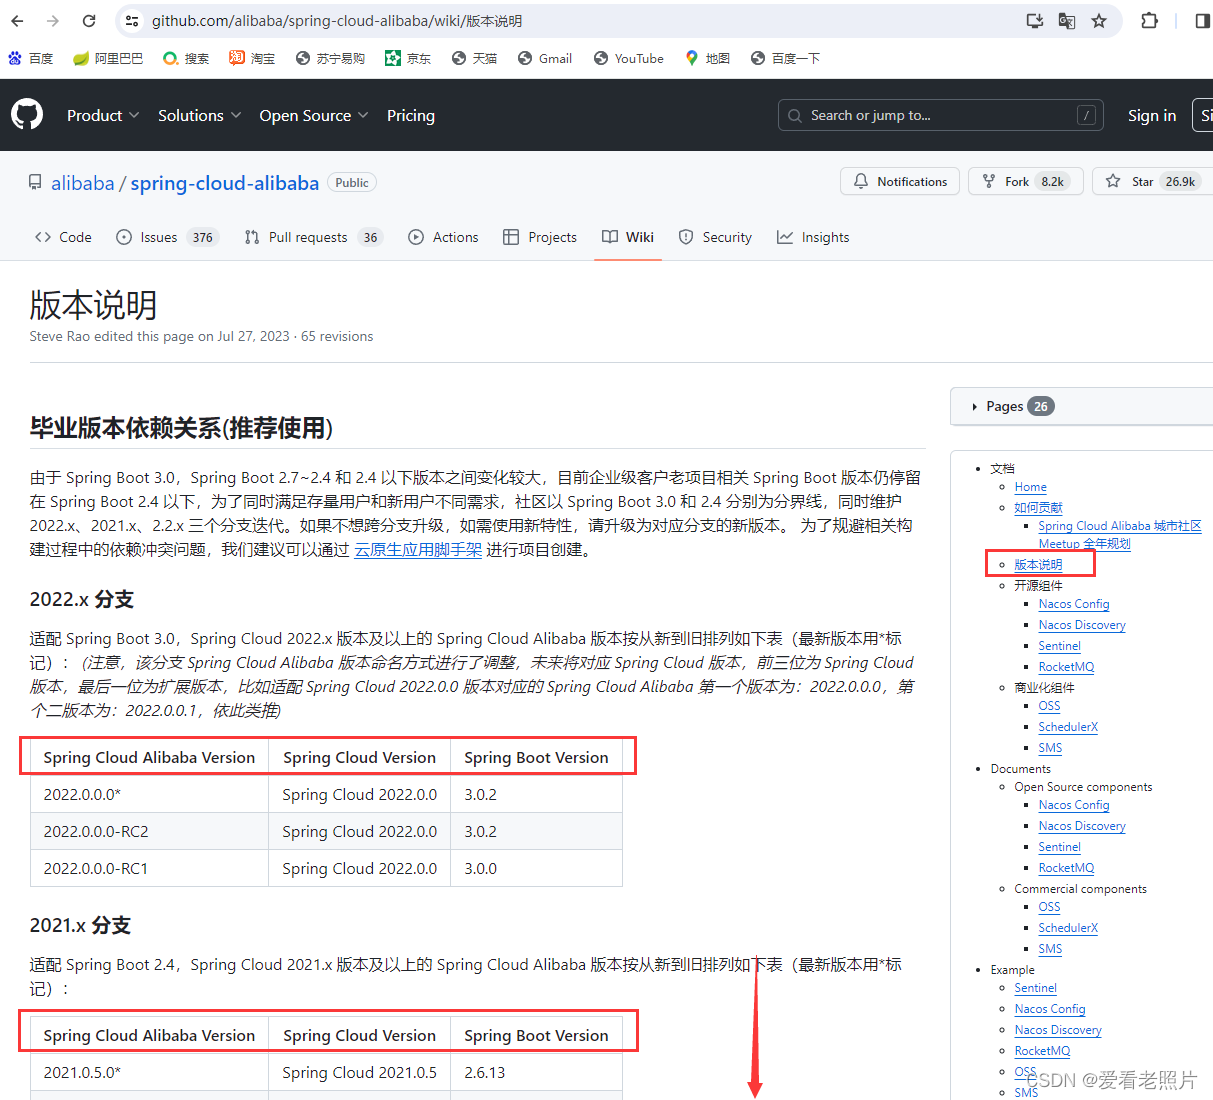This screenshot has width=1213, height=1100.
Task: Switch to the Security tab
Action: (x=715, y=237)
